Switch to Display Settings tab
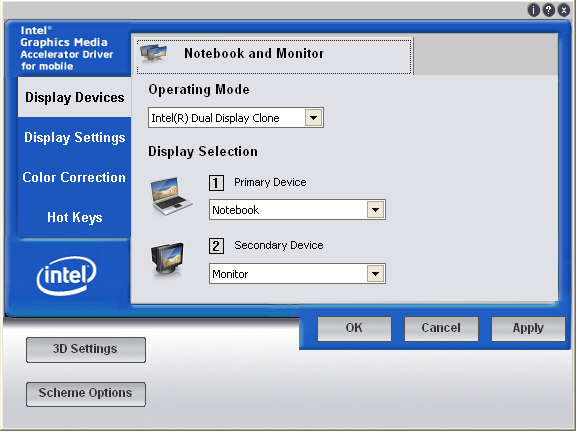This screenshot has height=435, width=577. (75, 137)
